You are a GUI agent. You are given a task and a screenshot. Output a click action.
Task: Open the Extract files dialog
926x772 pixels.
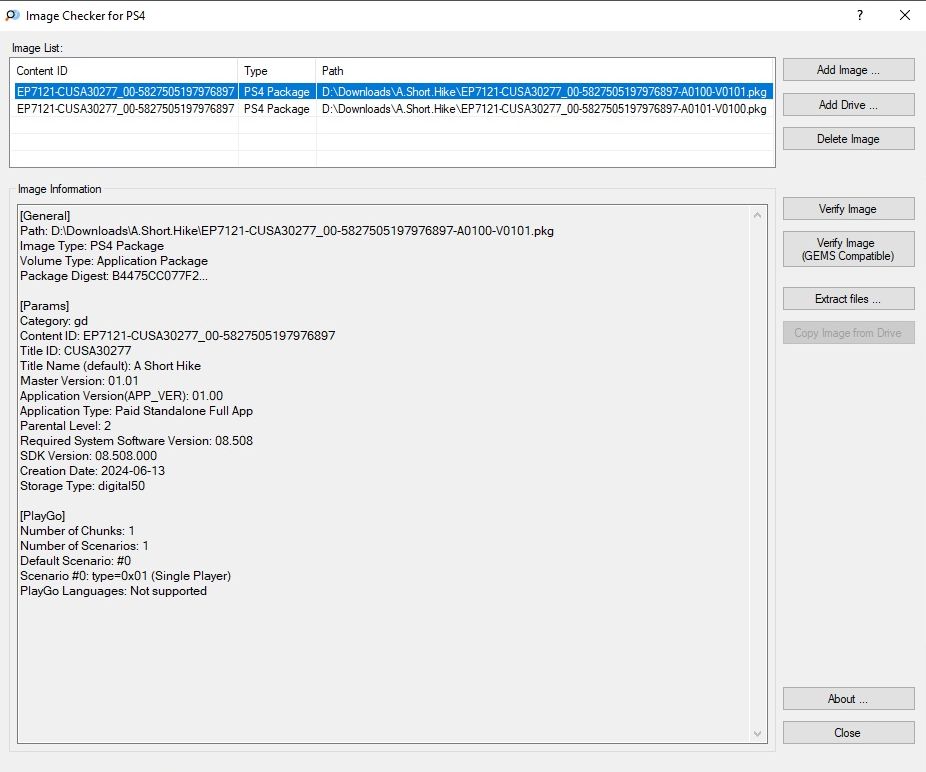coord(848,299)
